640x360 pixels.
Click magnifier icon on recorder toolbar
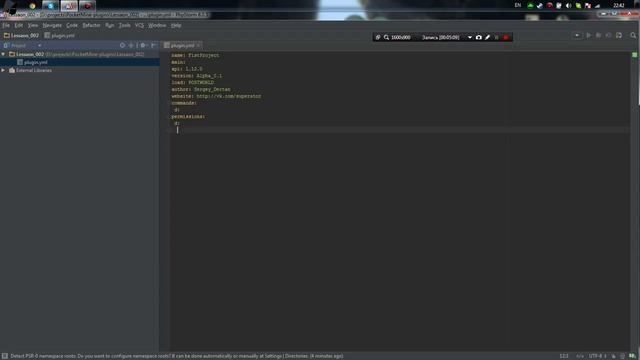pyautogui.click(x=386, y=37)
